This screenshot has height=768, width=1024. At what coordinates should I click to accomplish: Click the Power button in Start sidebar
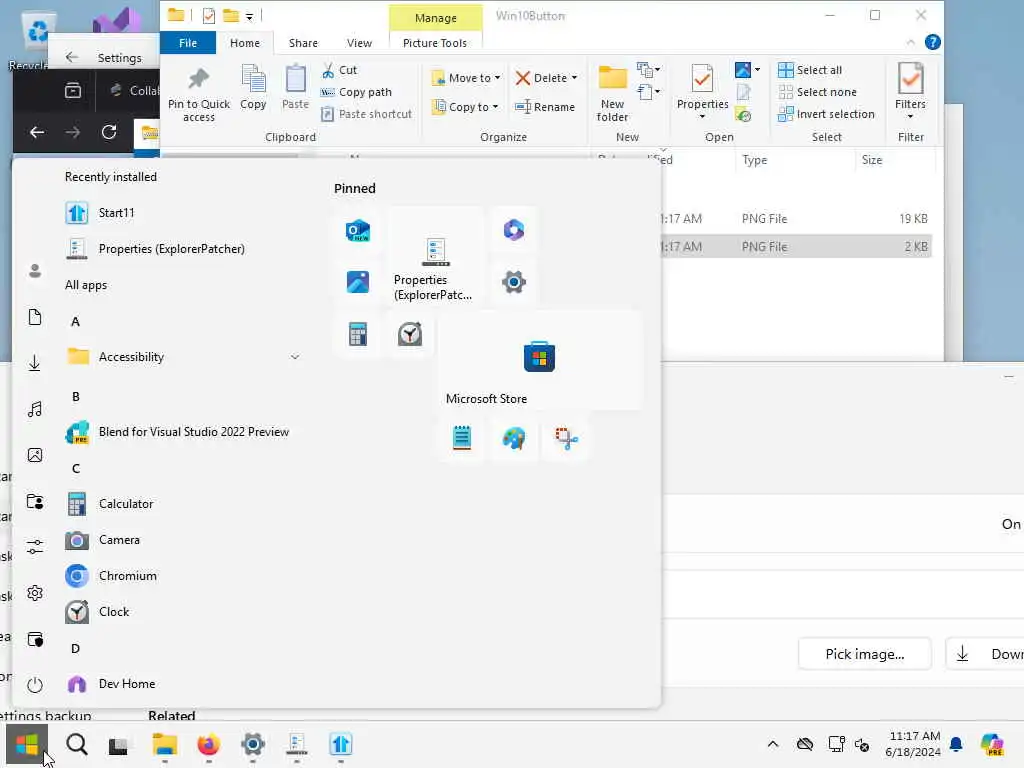35,685
